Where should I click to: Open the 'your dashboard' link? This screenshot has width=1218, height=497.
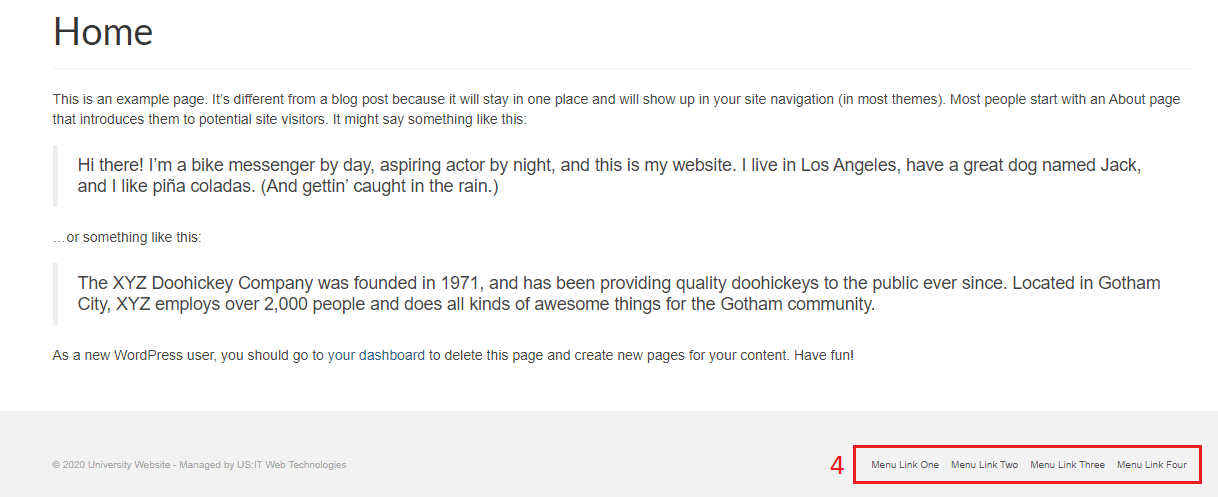376,355
